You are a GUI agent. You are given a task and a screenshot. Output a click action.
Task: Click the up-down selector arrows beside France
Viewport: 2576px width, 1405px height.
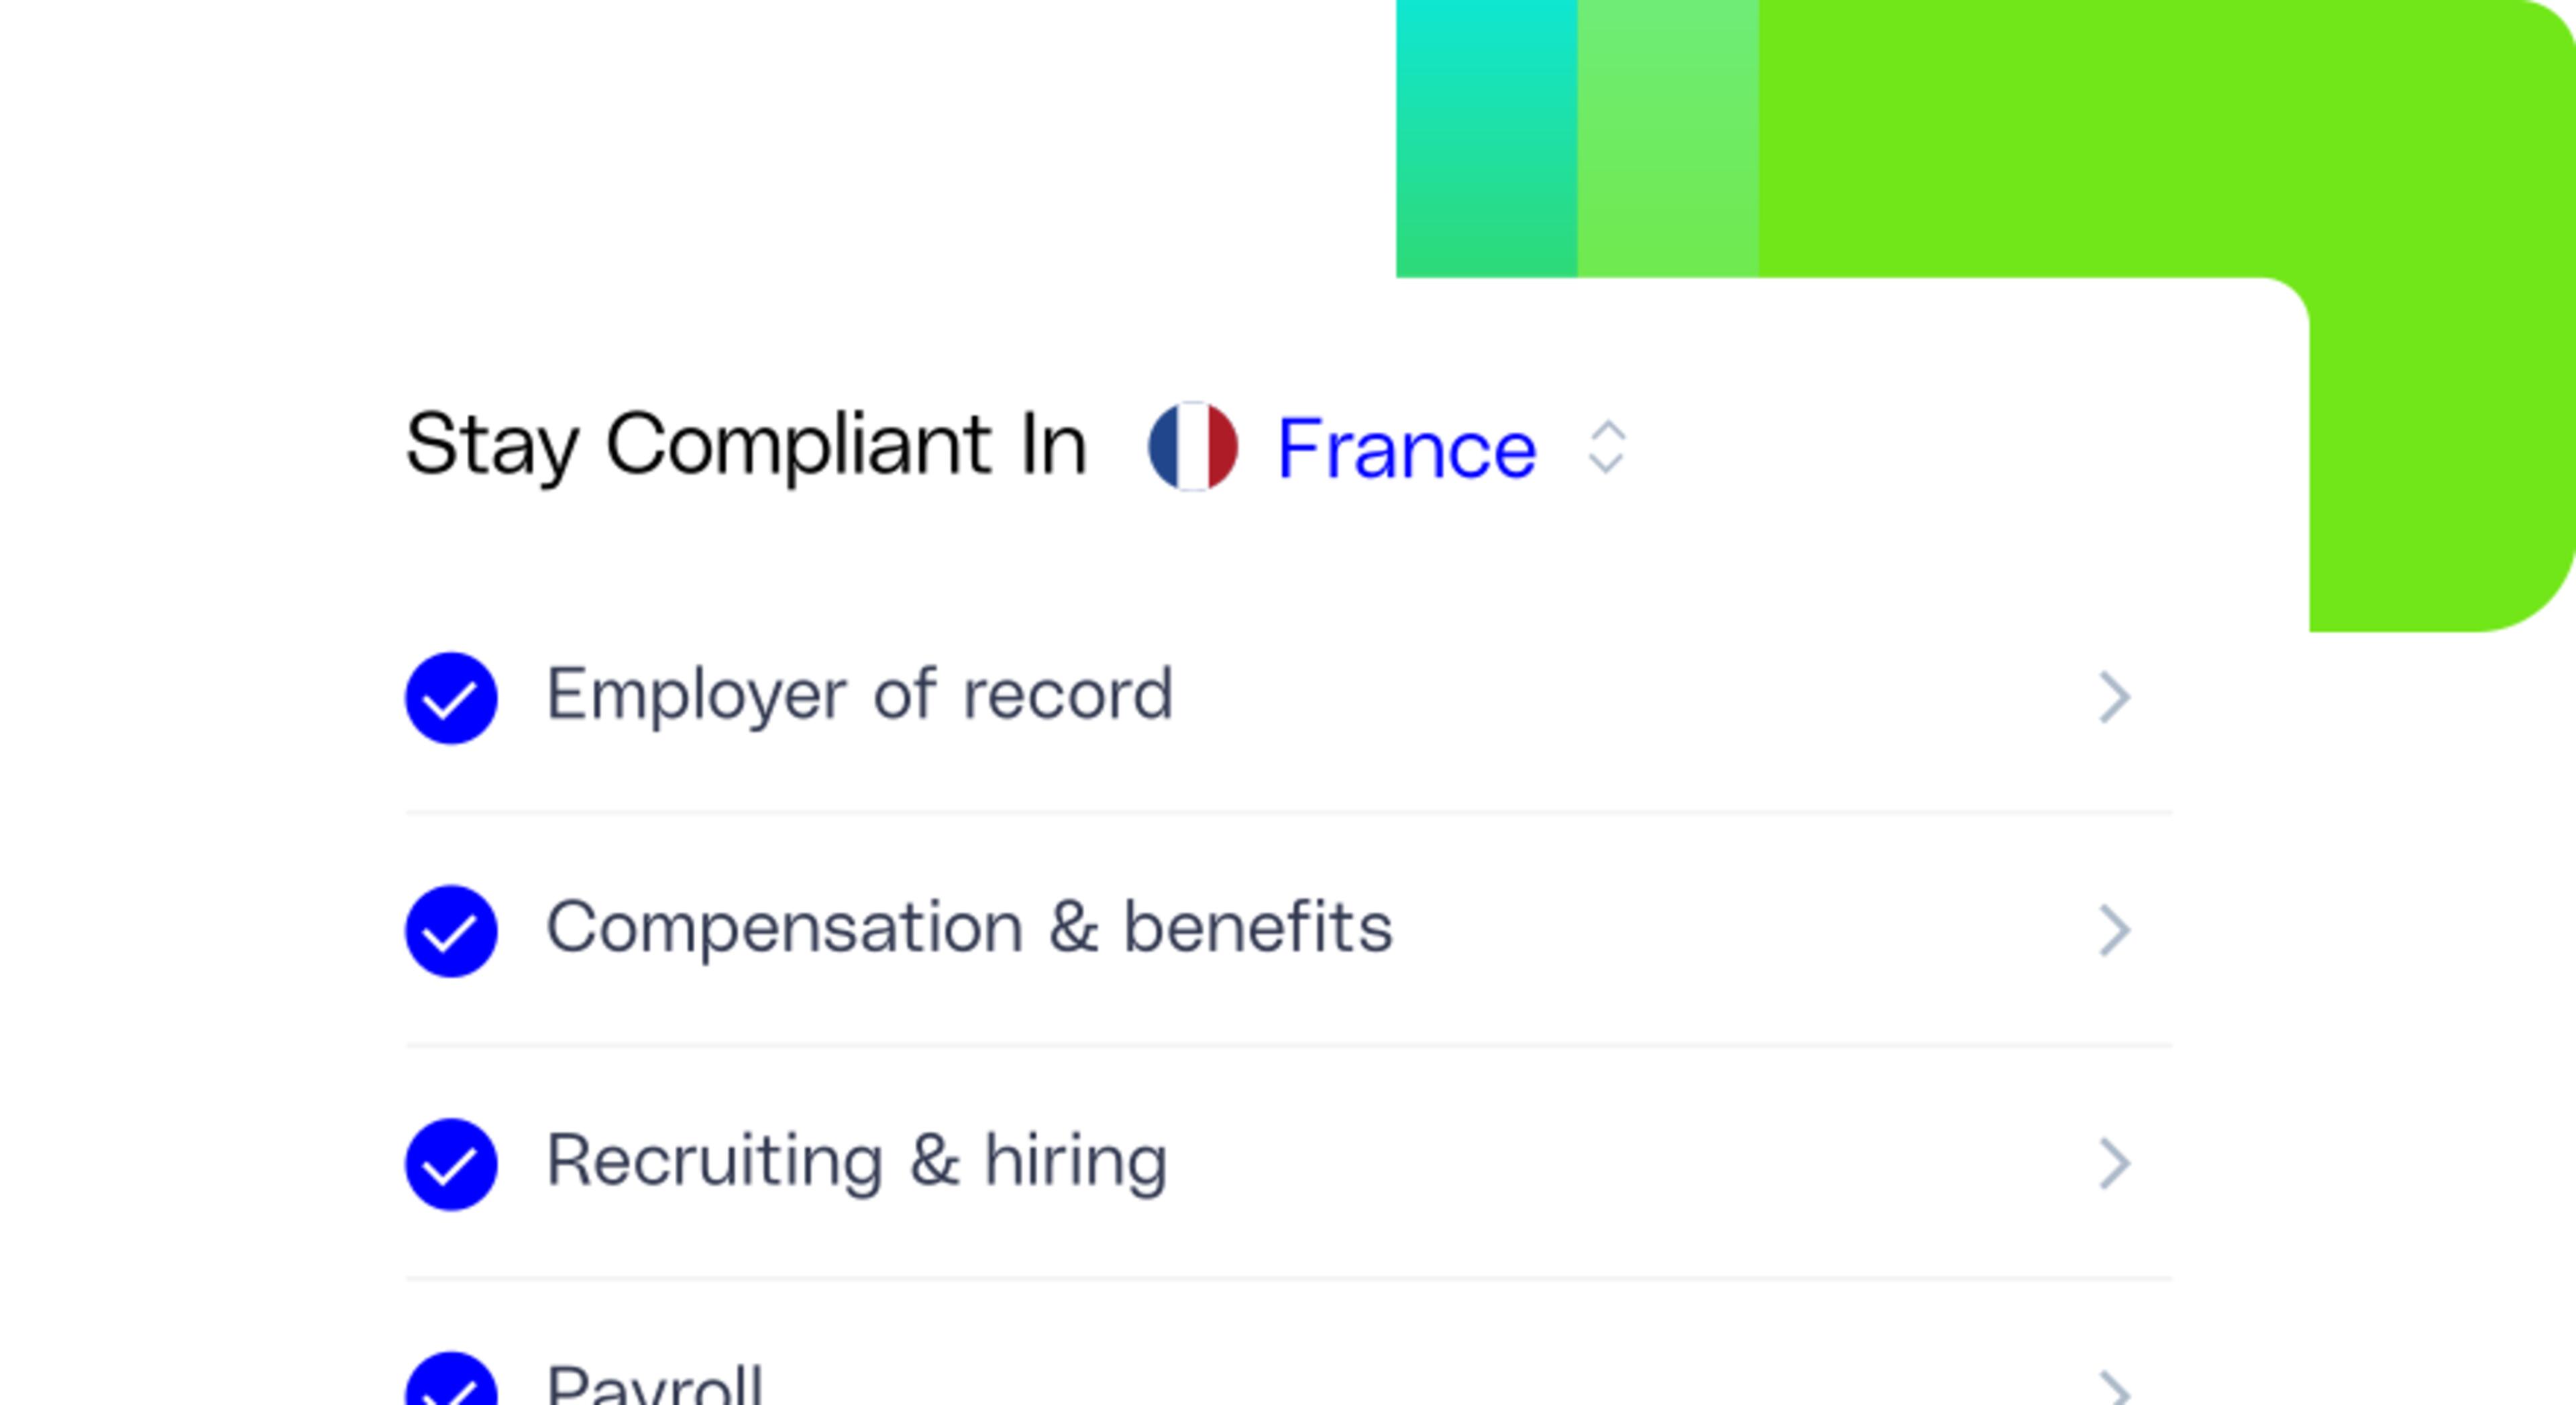coord(1606,447)
